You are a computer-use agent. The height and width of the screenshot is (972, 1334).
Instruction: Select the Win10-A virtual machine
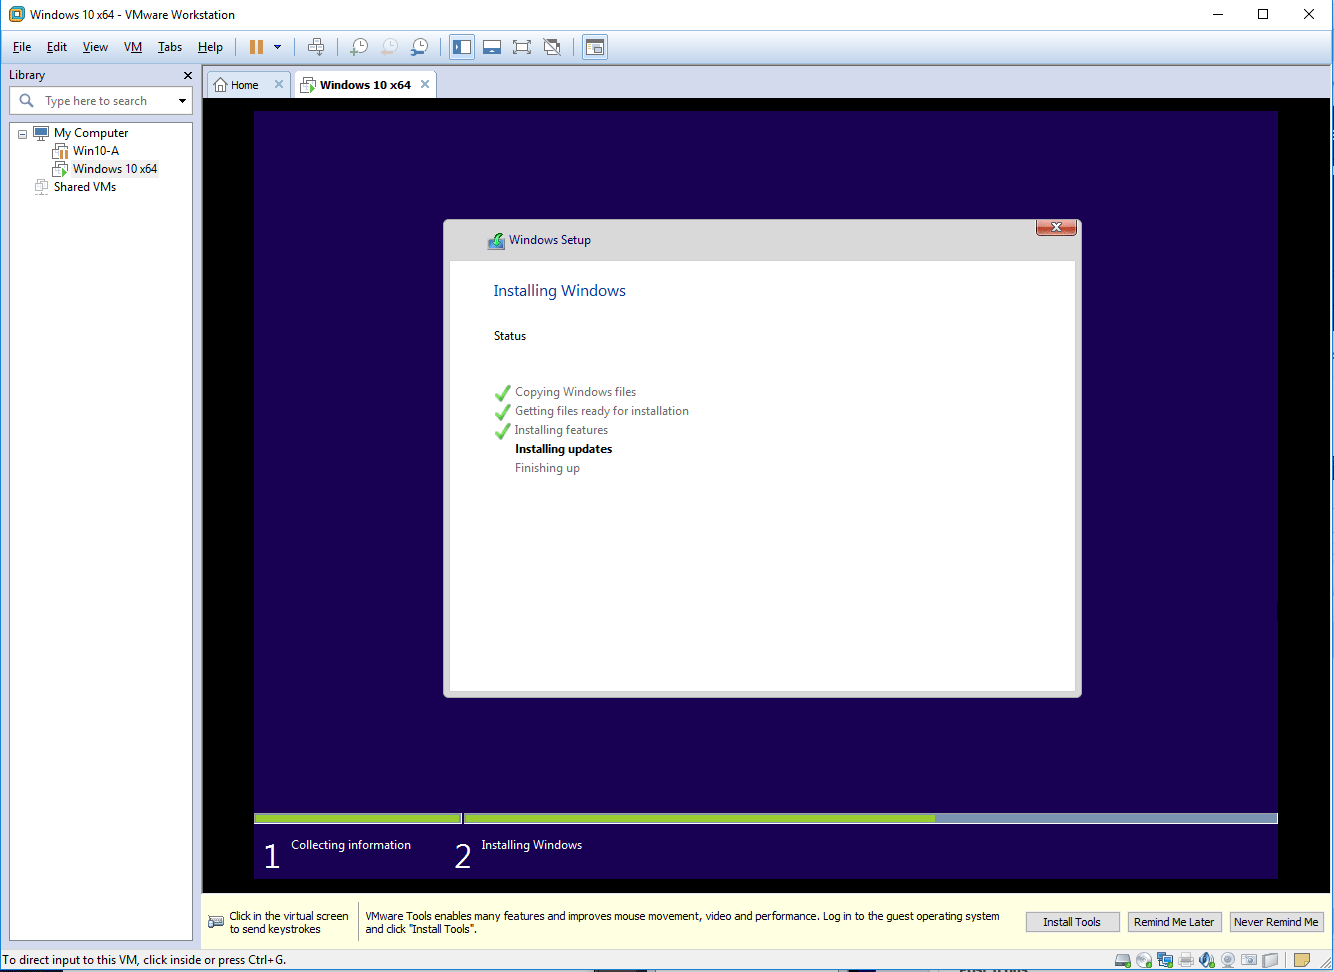pyautogui.click(x=95, y=151)
